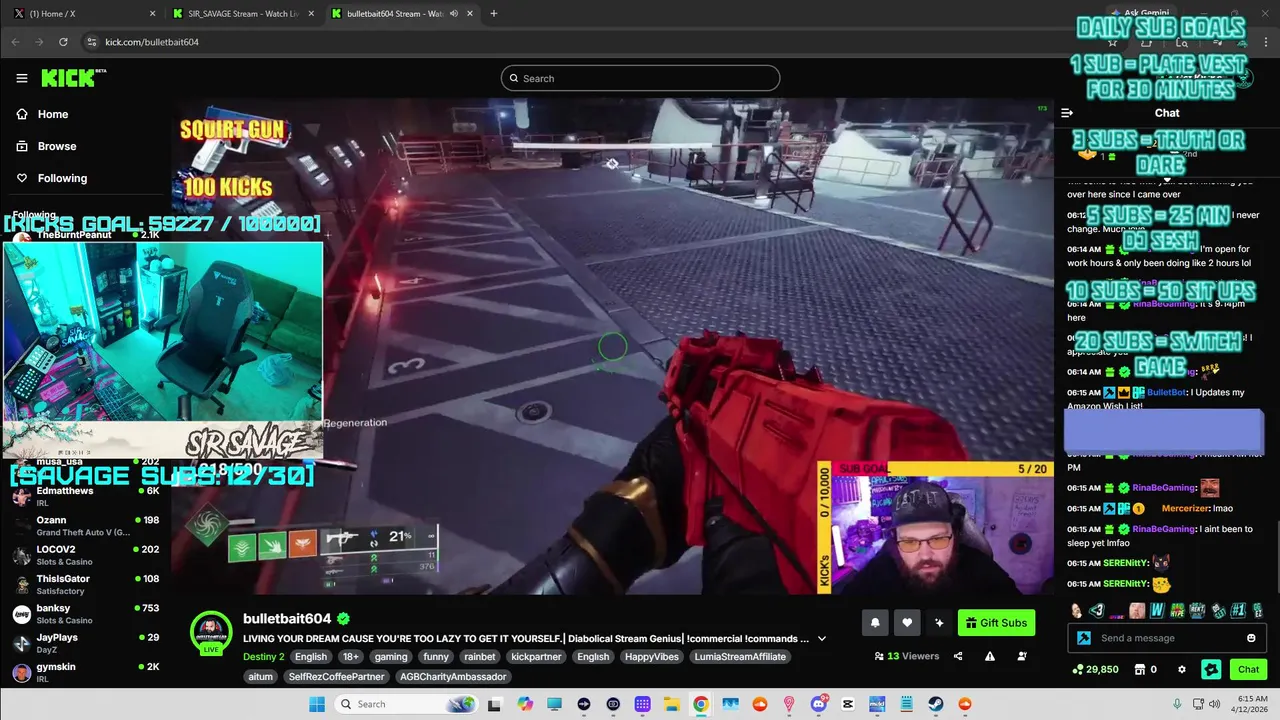Click the share icon below Gift Subs
This screenshot has width=1280, height=720.
[x=958, y=657]
